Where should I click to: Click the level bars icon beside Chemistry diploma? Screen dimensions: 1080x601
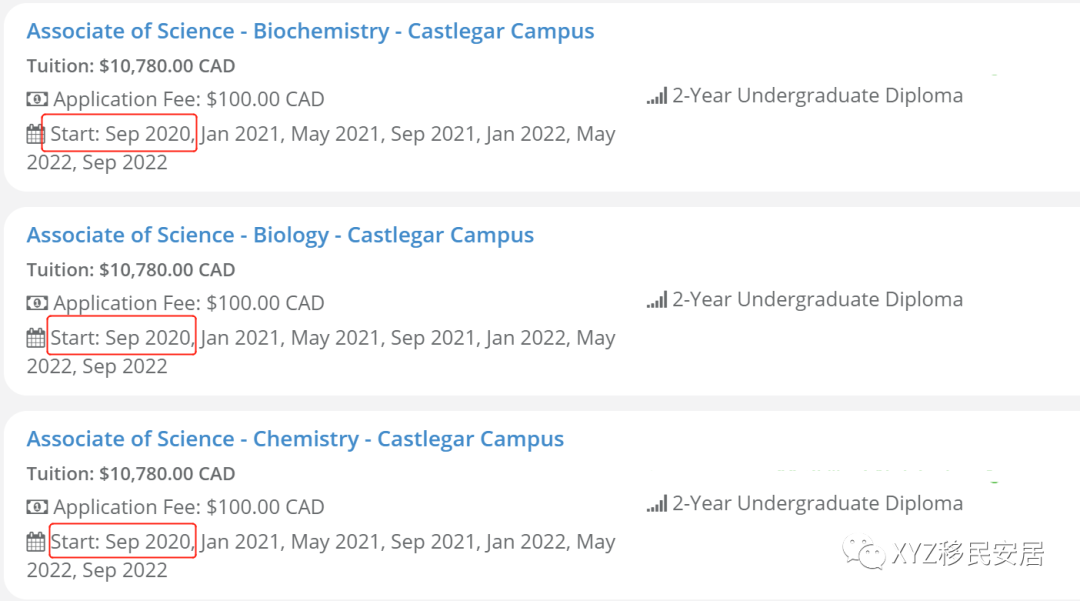656,505
